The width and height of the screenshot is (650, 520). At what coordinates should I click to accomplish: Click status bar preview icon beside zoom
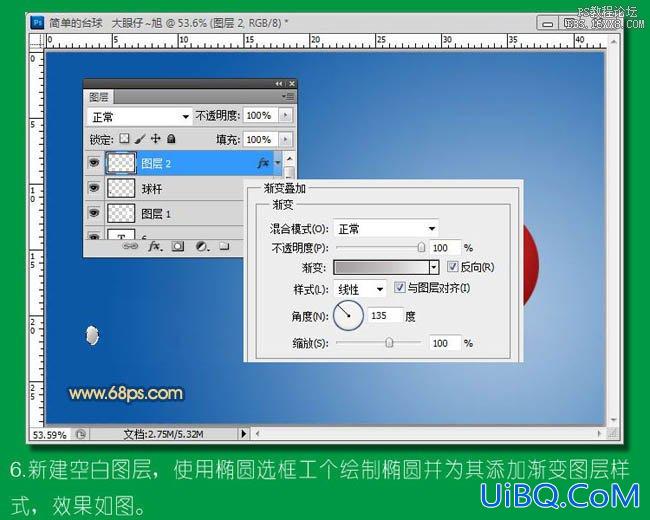coord(80,434)
